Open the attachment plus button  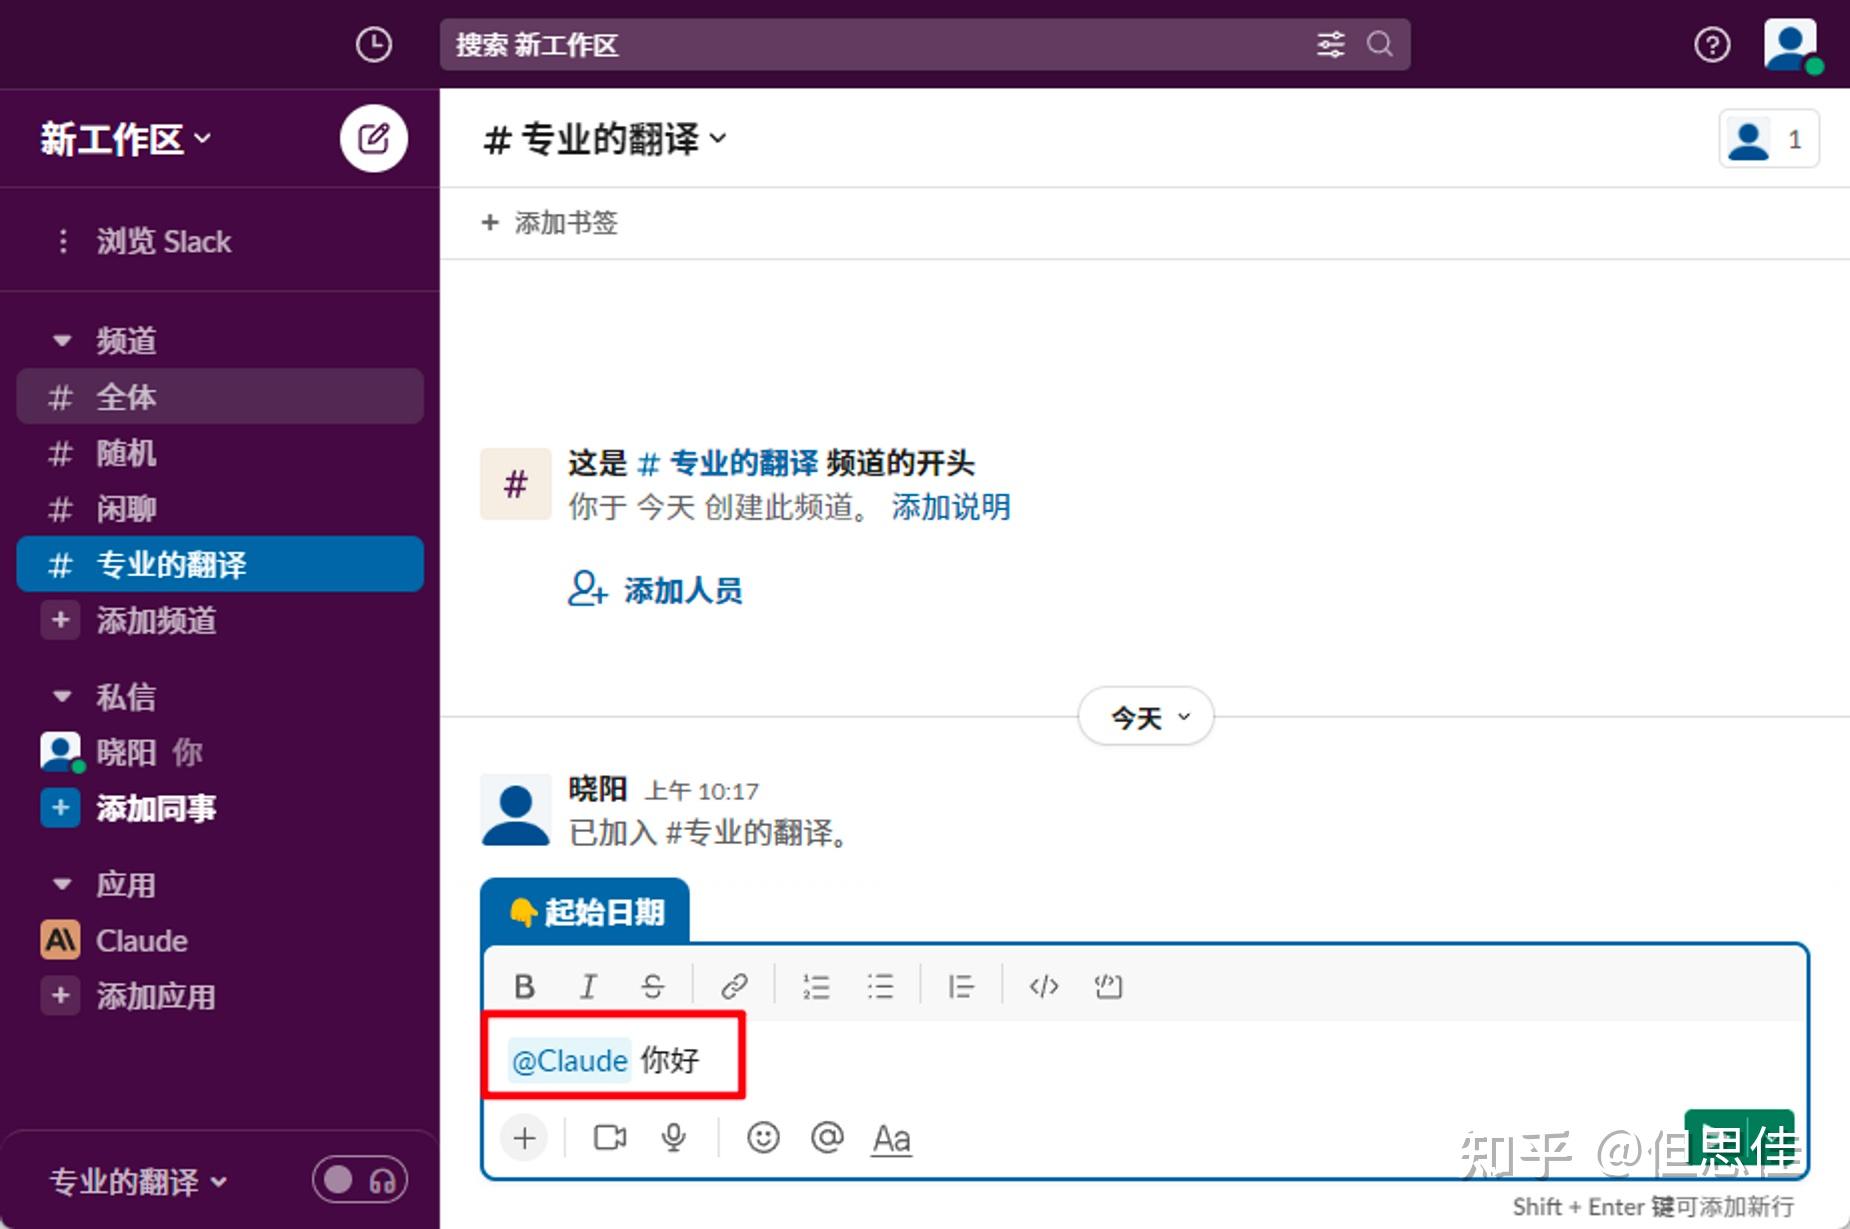524,1138
